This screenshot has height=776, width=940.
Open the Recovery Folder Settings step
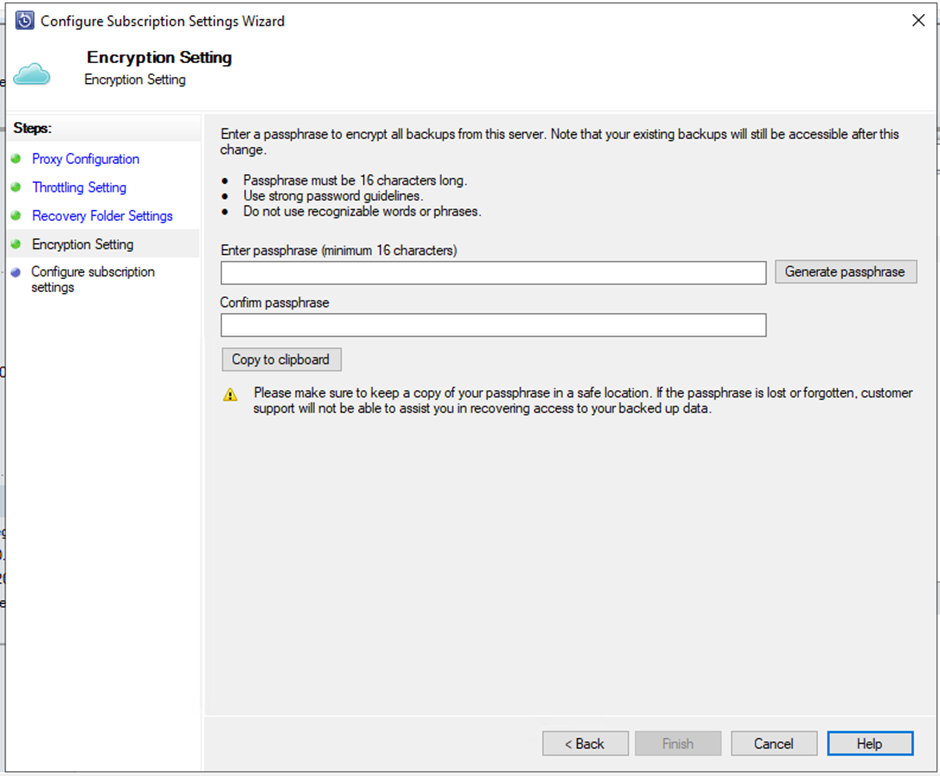coord(102,215)
